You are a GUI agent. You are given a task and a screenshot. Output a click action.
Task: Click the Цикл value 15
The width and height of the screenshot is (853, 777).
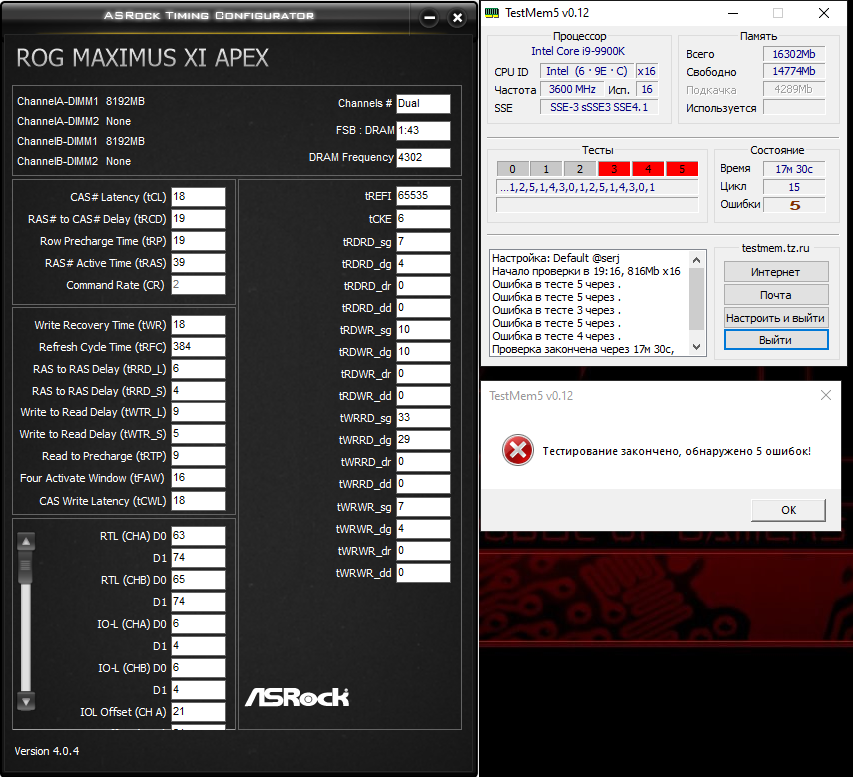(x=794, y=187)
